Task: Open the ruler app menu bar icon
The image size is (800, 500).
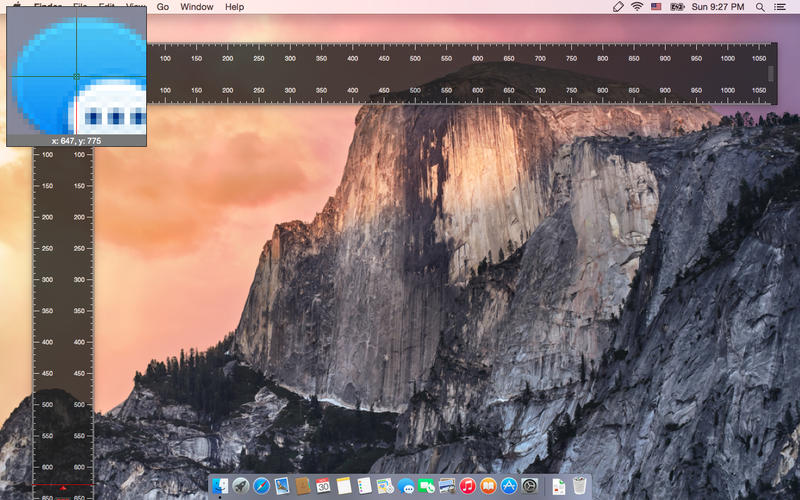Action: tap(618, 7)
